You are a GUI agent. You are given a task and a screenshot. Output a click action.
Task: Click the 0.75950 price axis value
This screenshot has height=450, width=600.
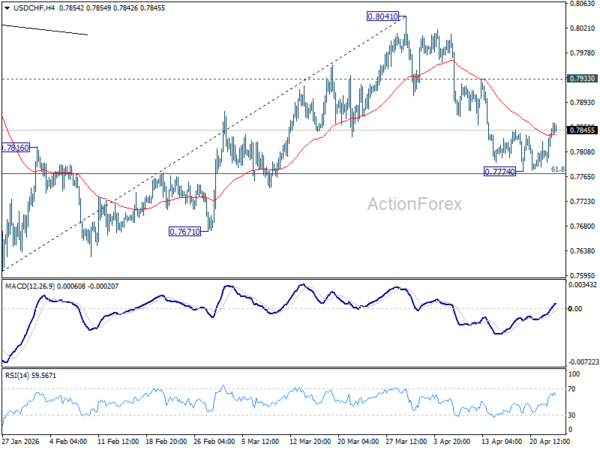(x=582, y=276)
